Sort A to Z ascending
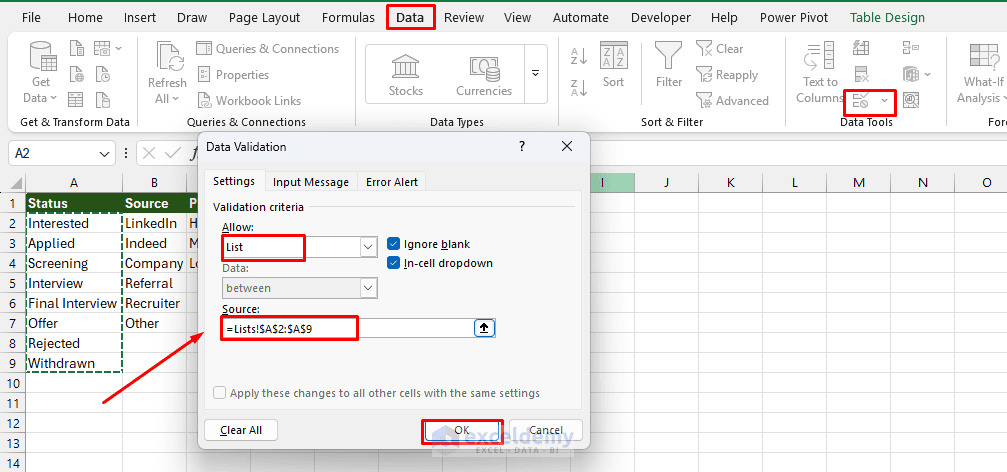This screenshot has width=1007, height=472. pyautogui.click(x=579, y=57)
